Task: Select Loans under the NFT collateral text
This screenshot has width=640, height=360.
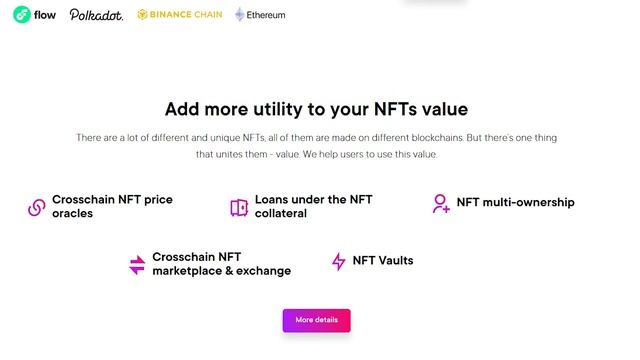Action: tap(313, 206)
